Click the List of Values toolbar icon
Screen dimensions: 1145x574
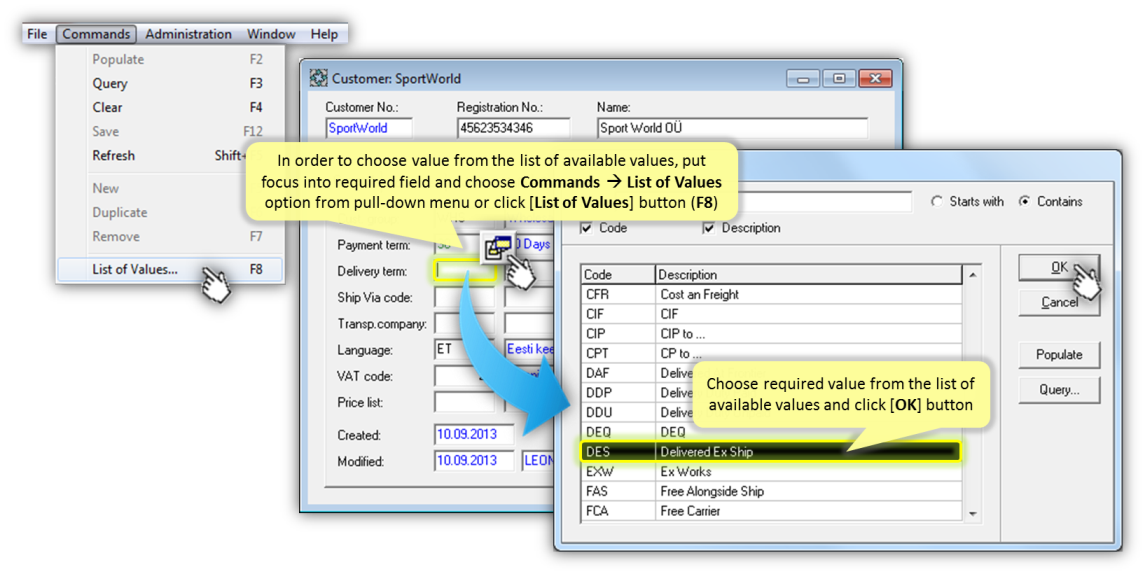pos(497,247)
